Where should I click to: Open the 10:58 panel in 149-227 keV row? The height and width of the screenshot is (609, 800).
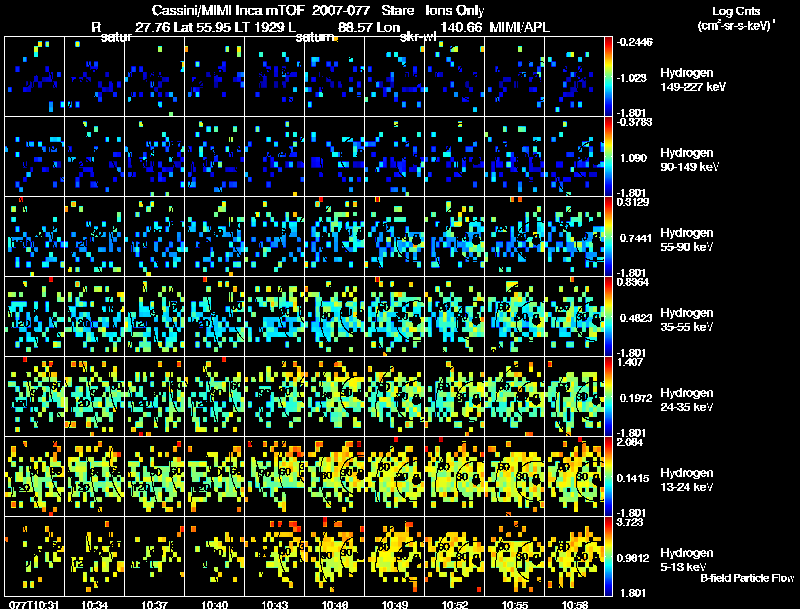574,77
